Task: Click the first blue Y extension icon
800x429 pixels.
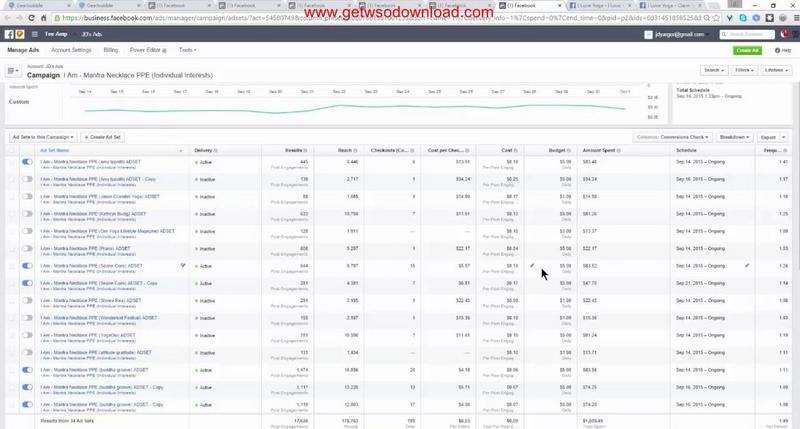Action: pos(730,18)
